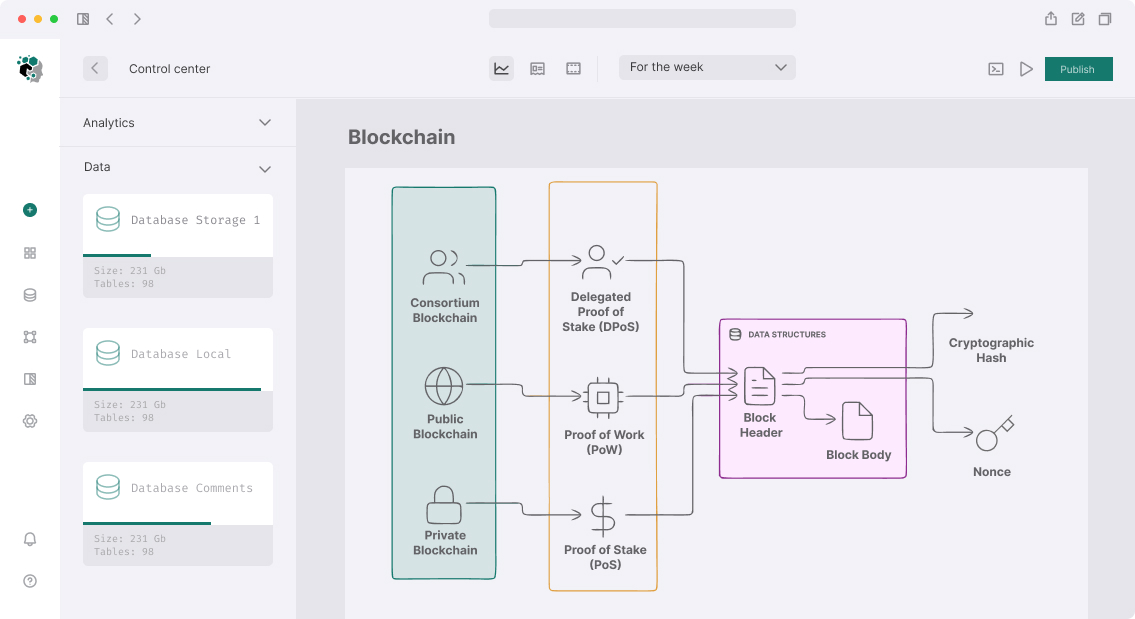This screenshot has height=619, width=1135.
Task: Open the node connections icon in sidebar
Action: point(30,337)
